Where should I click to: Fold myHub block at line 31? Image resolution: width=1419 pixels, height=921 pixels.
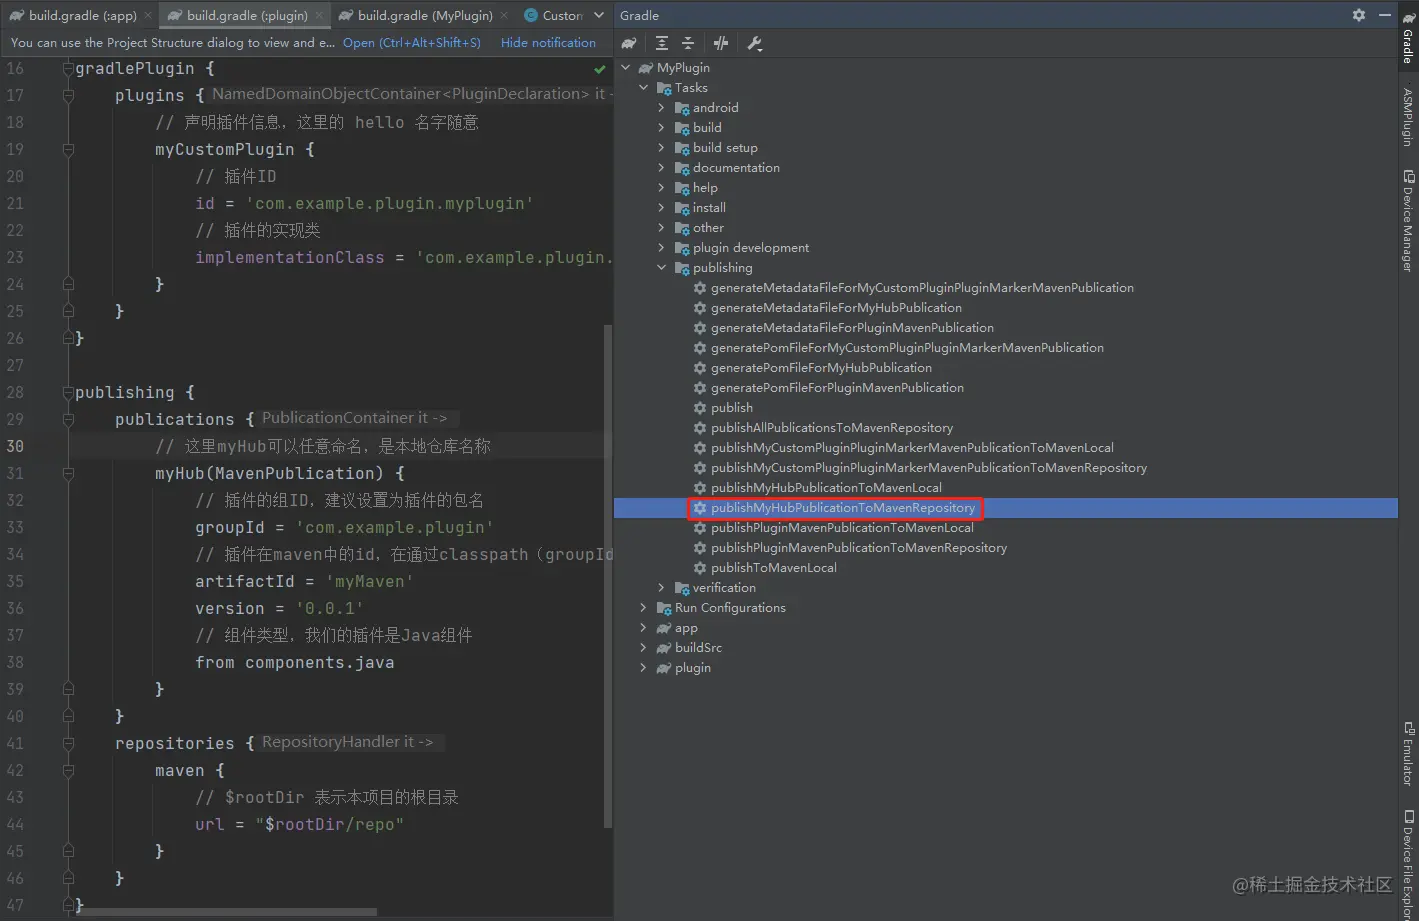(68, 474)
